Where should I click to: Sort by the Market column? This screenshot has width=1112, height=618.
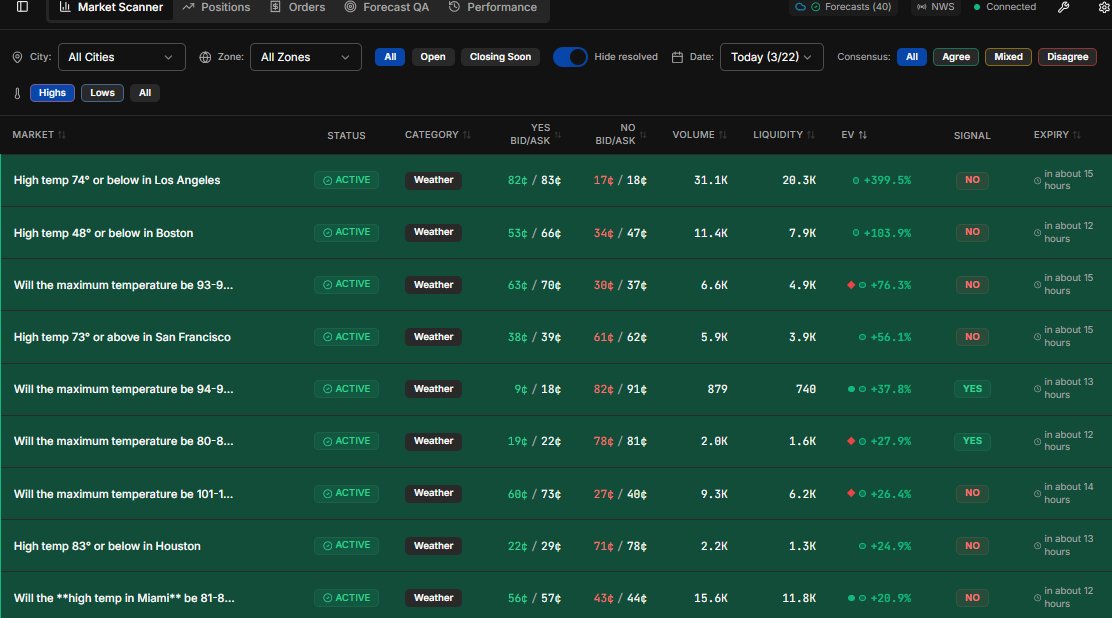39,135
